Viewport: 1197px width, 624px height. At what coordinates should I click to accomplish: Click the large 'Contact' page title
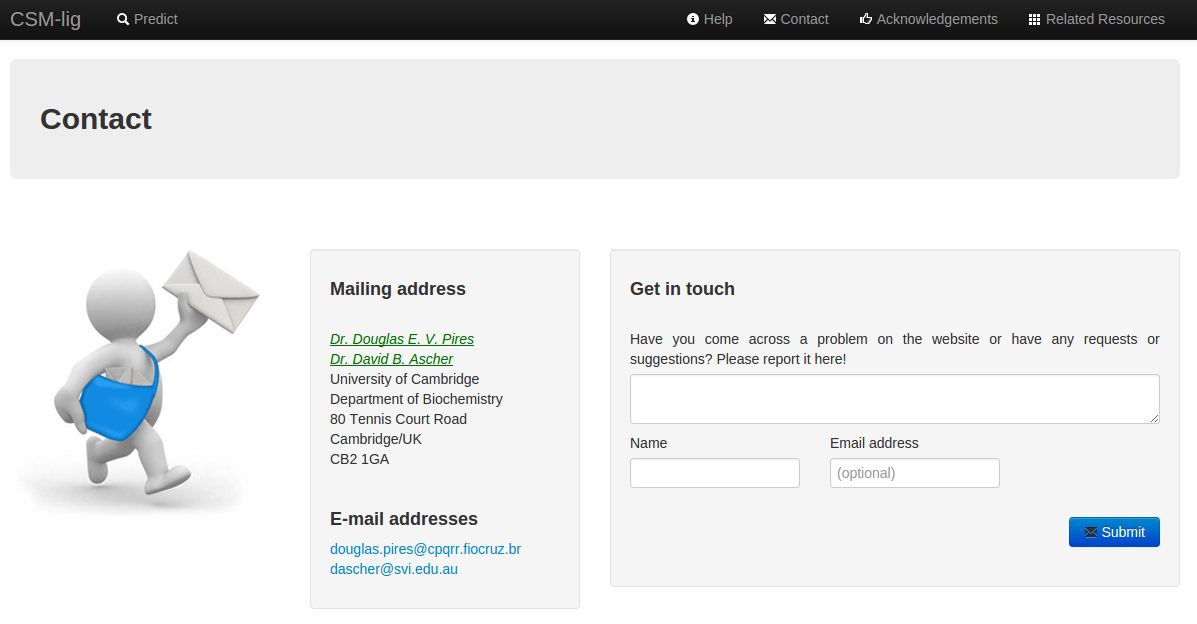point(96,119)
